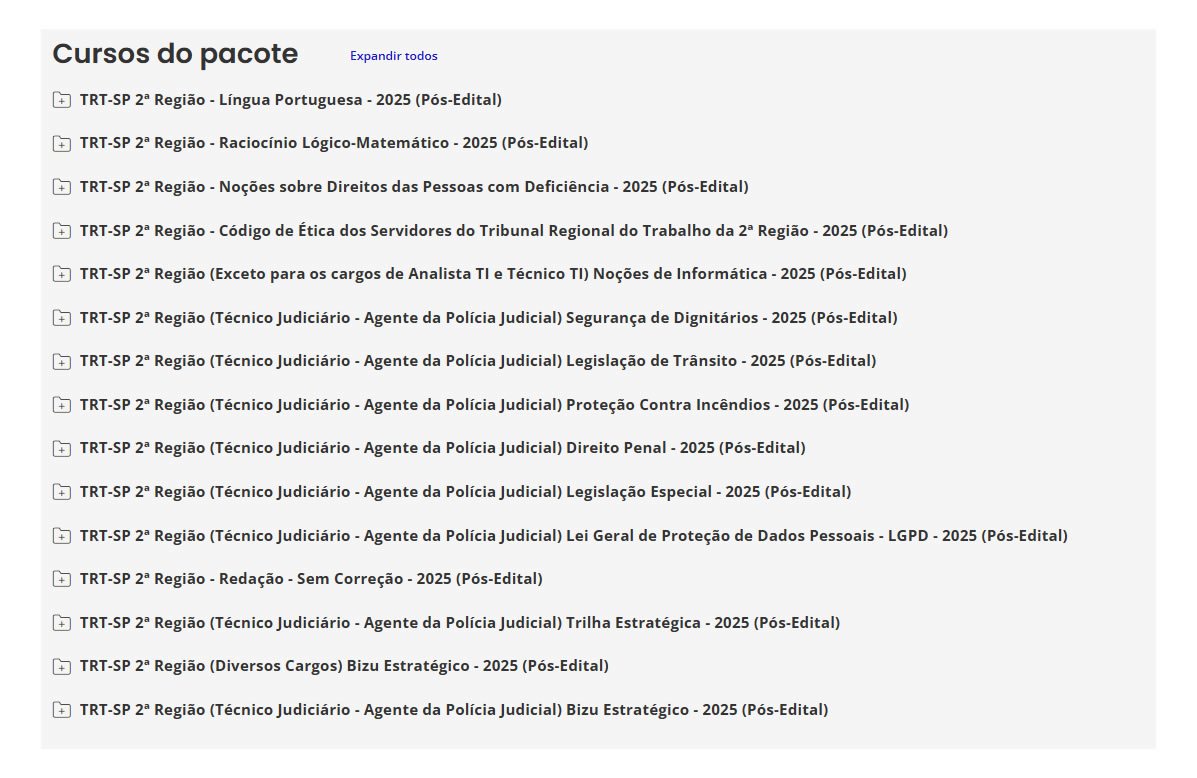Expand the Legislação Especial course row
The height and width of the screenshot is (778, 1197).
click(x=465, y=492)
